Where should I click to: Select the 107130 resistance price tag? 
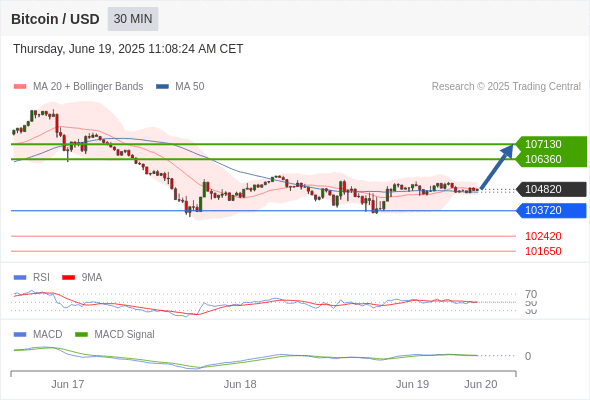point(551,144)
